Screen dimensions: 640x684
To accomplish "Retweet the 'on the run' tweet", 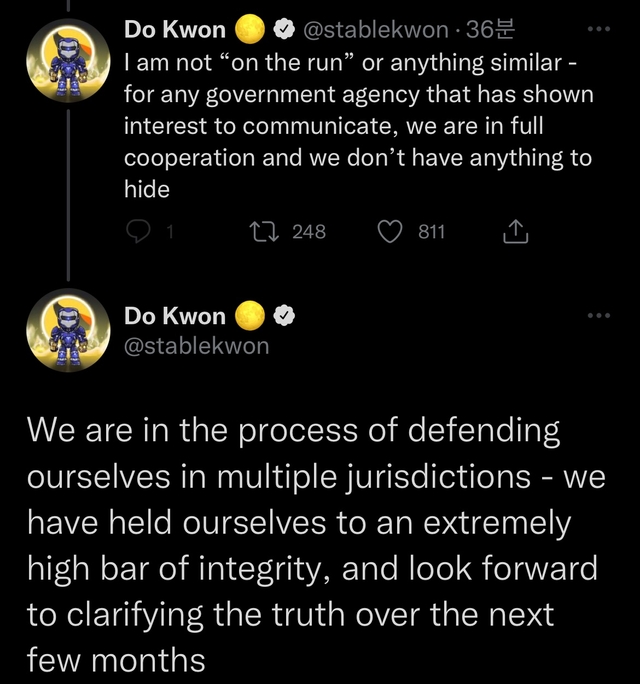I will click(262, 232).
